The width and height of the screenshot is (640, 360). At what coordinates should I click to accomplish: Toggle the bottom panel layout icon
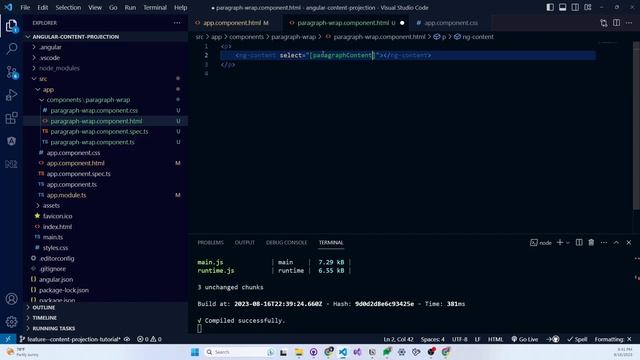[x=562, y=7]
